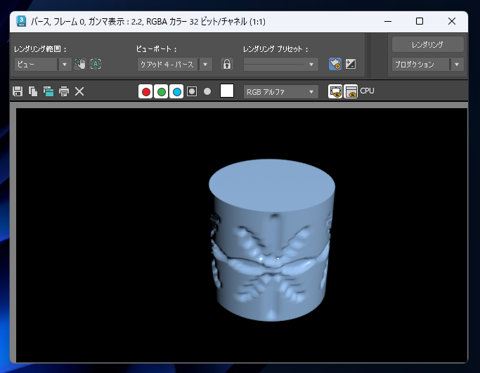Open the ビューポート クアッド 4 dropdown

[175, 64]
